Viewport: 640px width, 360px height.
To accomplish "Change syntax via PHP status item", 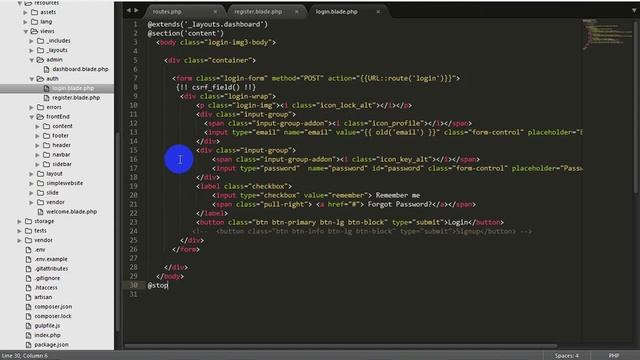I will point(613,356).
